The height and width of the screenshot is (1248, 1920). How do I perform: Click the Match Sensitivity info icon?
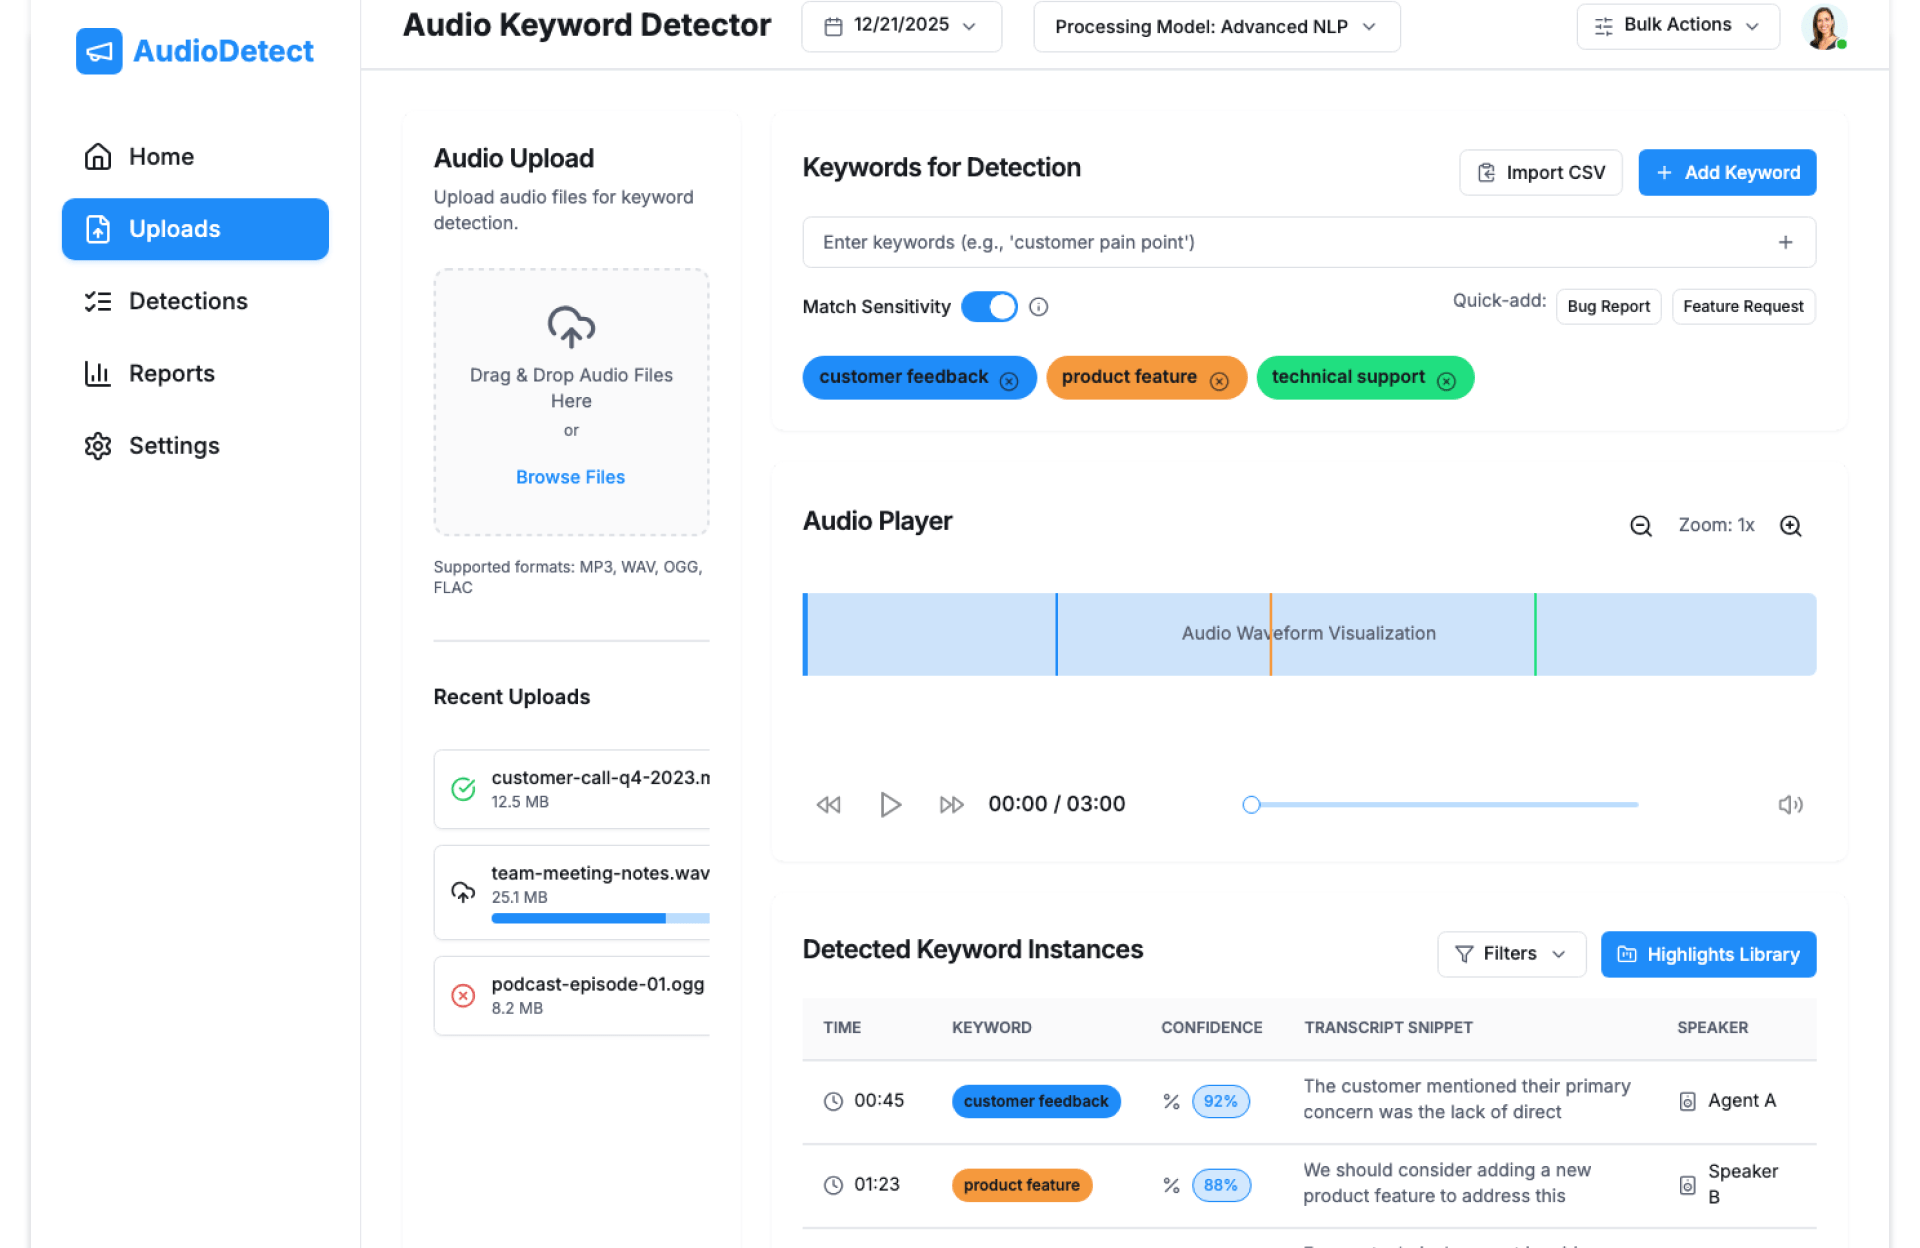(x=1038, y=307)
